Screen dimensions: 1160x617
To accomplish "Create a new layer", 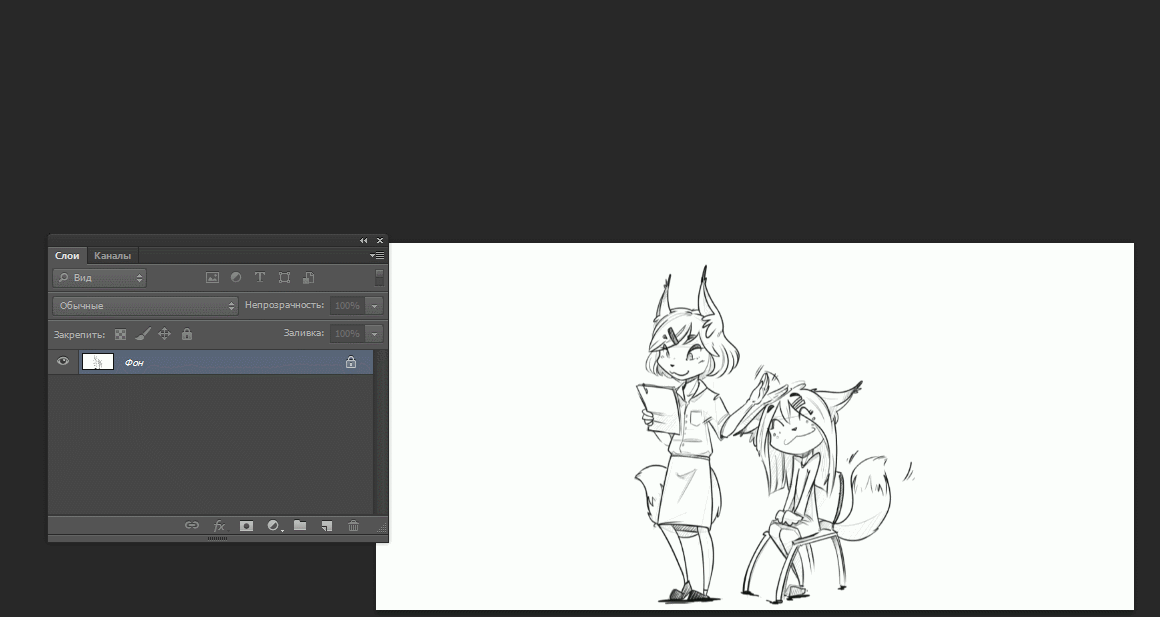I will [x=326, y=525].
